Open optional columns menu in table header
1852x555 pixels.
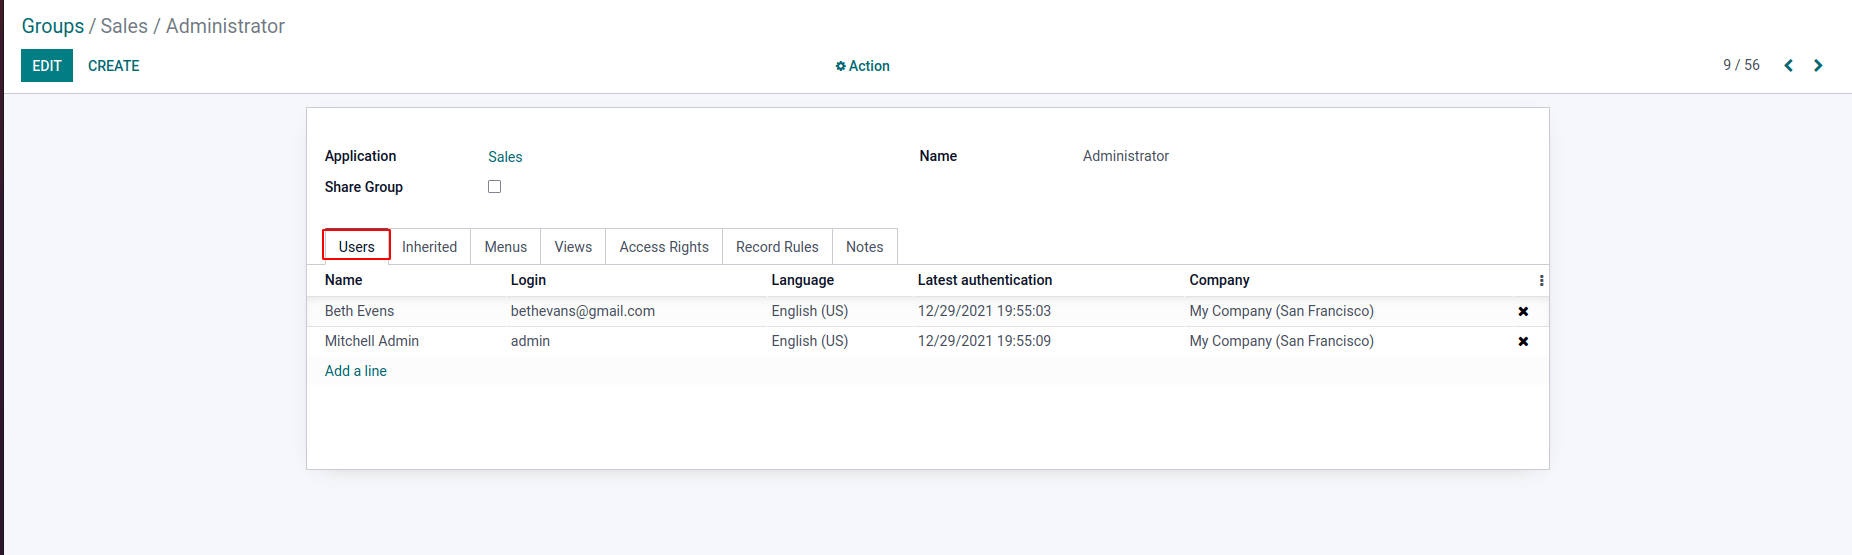[1541, 281]
